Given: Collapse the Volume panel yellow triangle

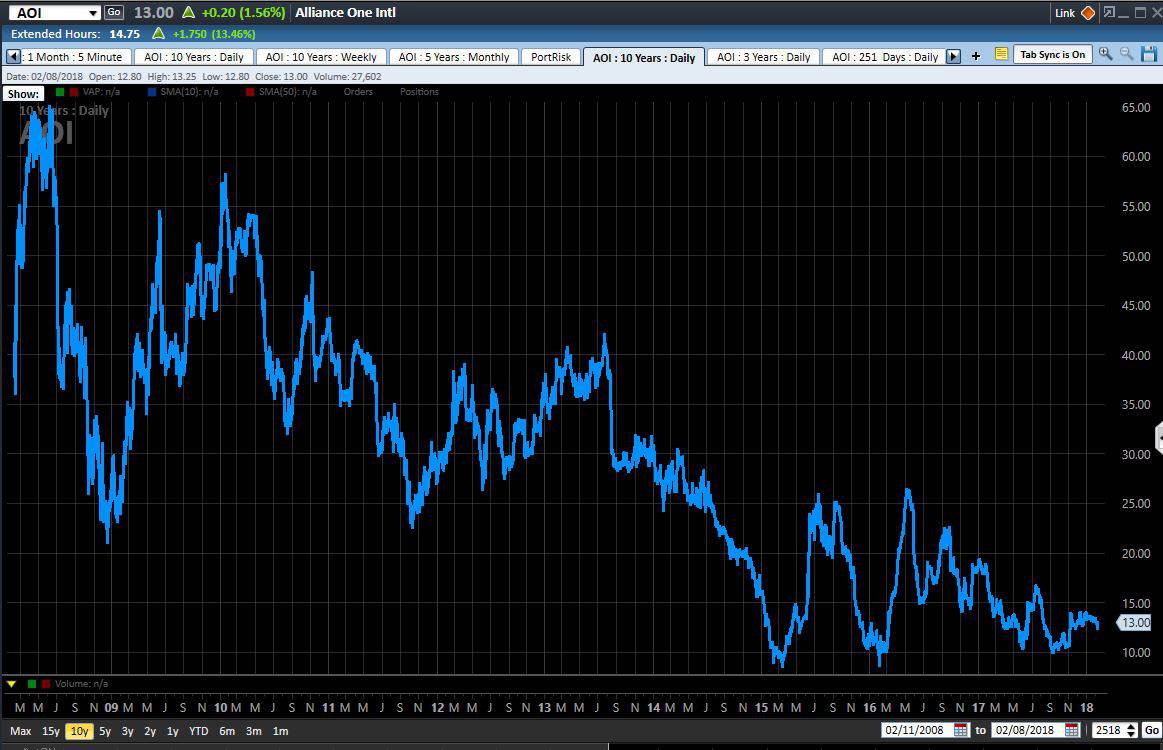Looking at the screenshot, I should [x=11, y=684].
